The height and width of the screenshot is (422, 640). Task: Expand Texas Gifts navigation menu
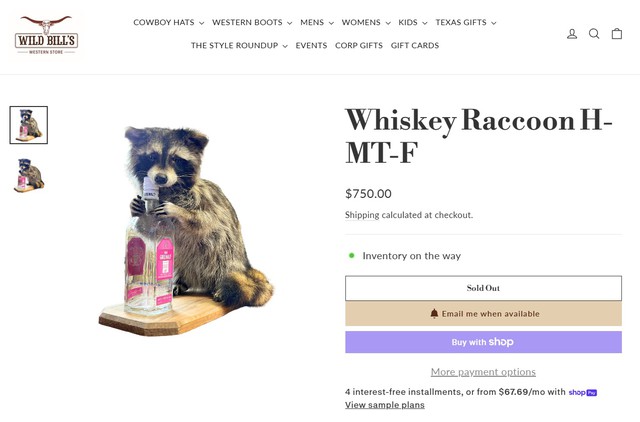click(x=466, y=22)
